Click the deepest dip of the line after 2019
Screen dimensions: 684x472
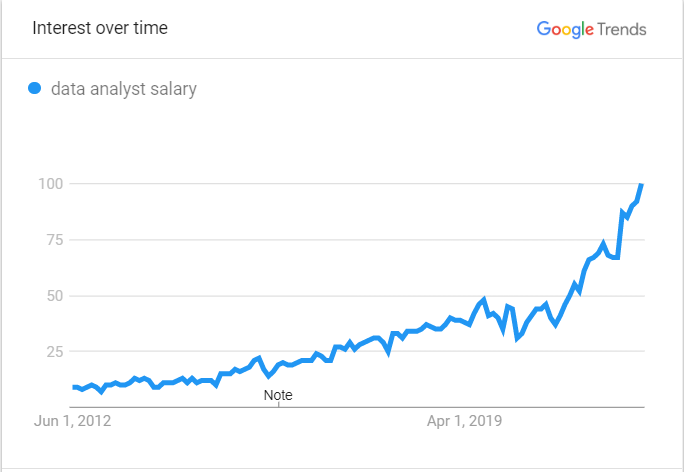517,339
